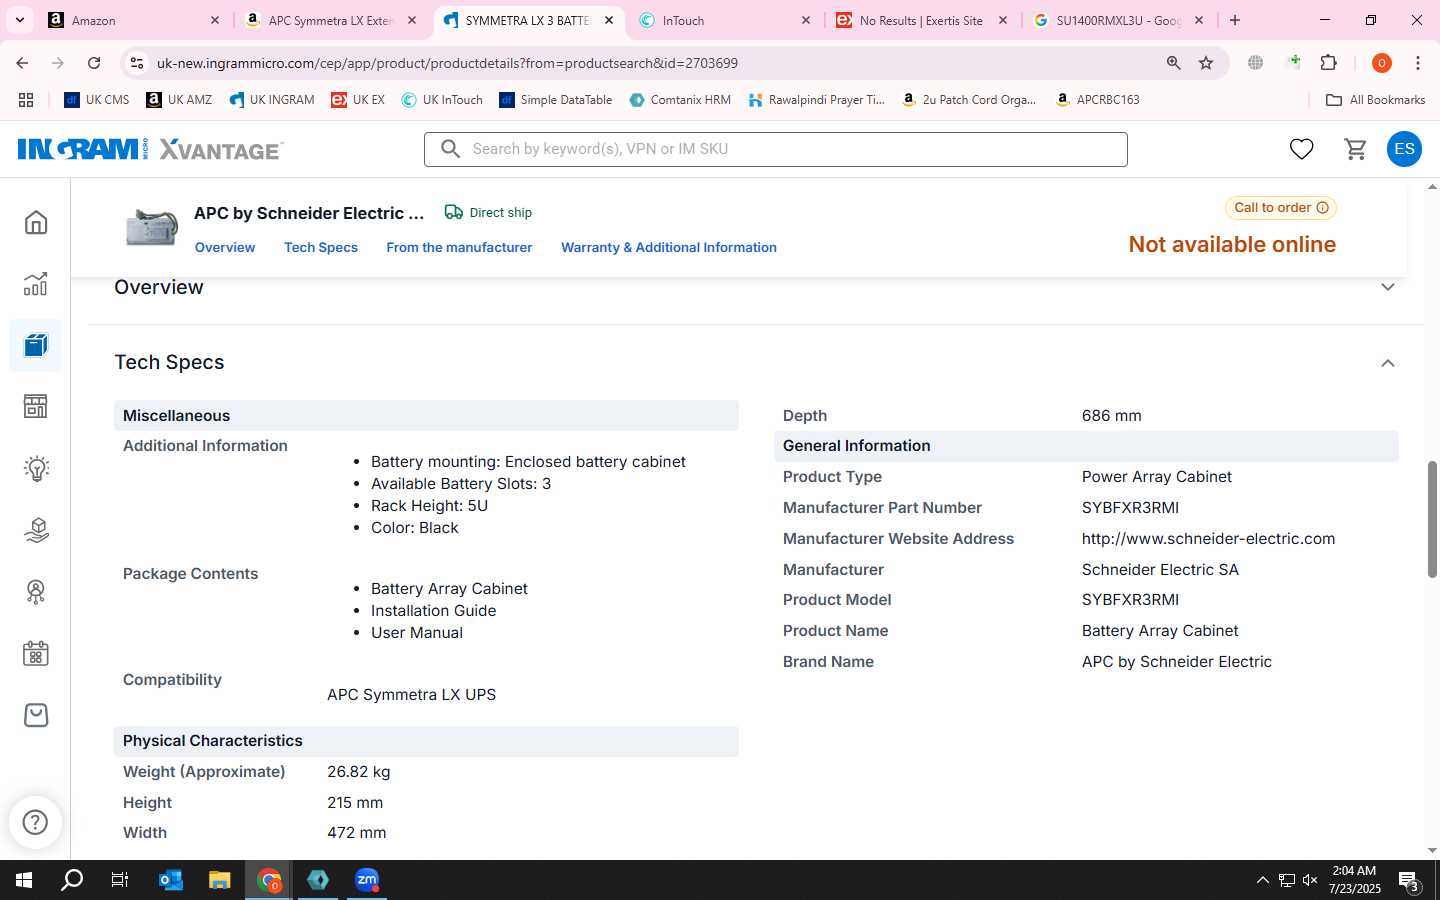Screen dimensions: 1440x900
Task: Open browser zoom magnifier icon
Action: coord(1174,63)
